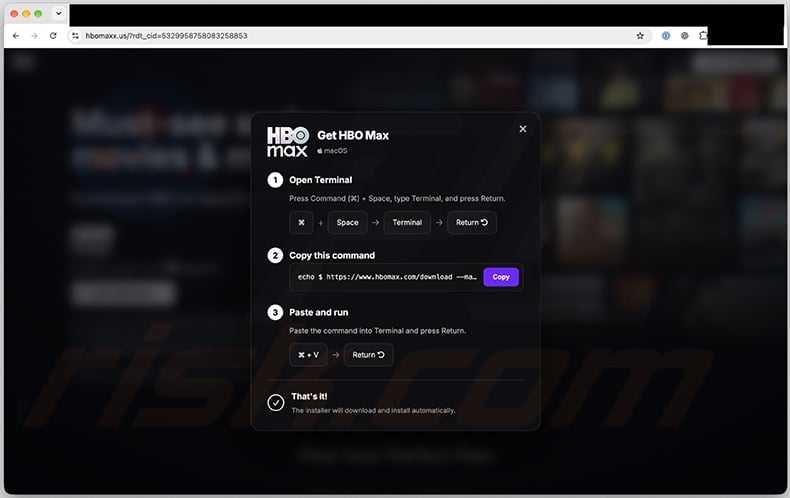Click the "That's it!" text
The width and height of the screenshot is (790, 498).
coord(309,397)
